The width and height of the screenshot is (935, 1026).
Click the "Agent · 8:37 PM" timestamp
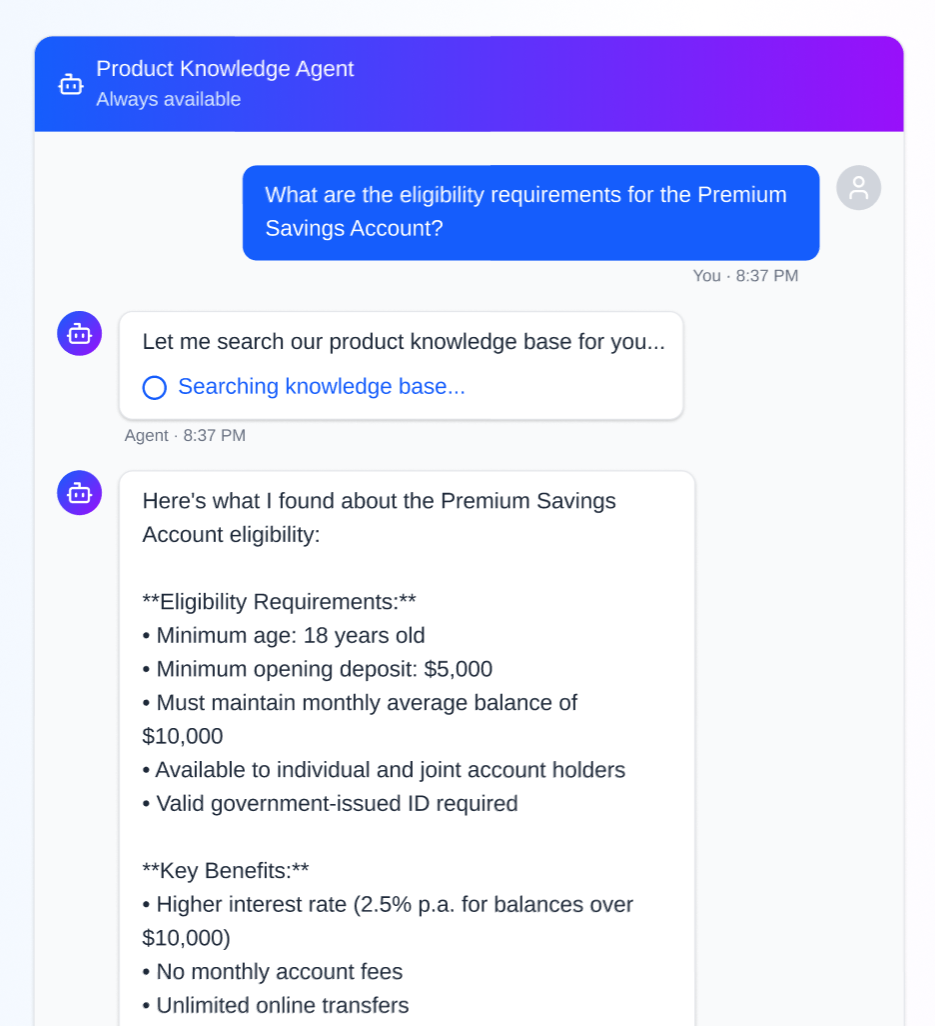coord(185,436)
